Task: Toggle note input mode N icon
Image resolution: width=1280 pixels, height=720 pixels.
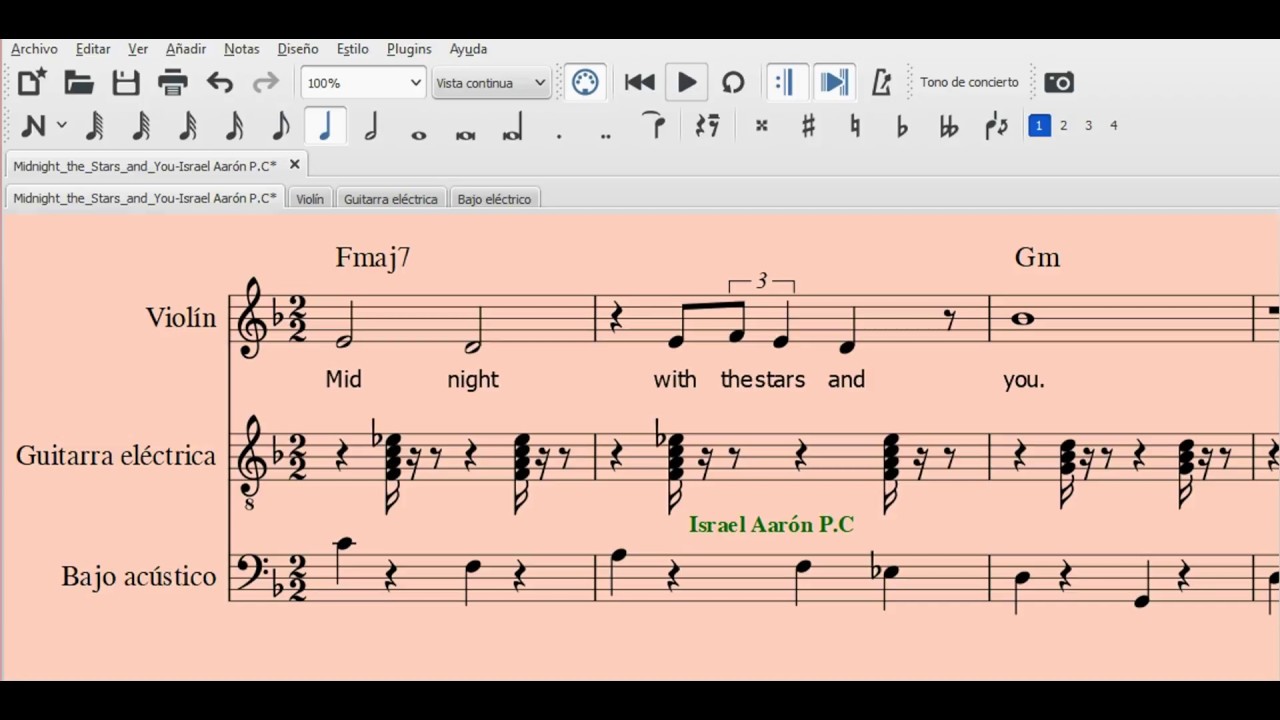Action: [x=33, y=126]
